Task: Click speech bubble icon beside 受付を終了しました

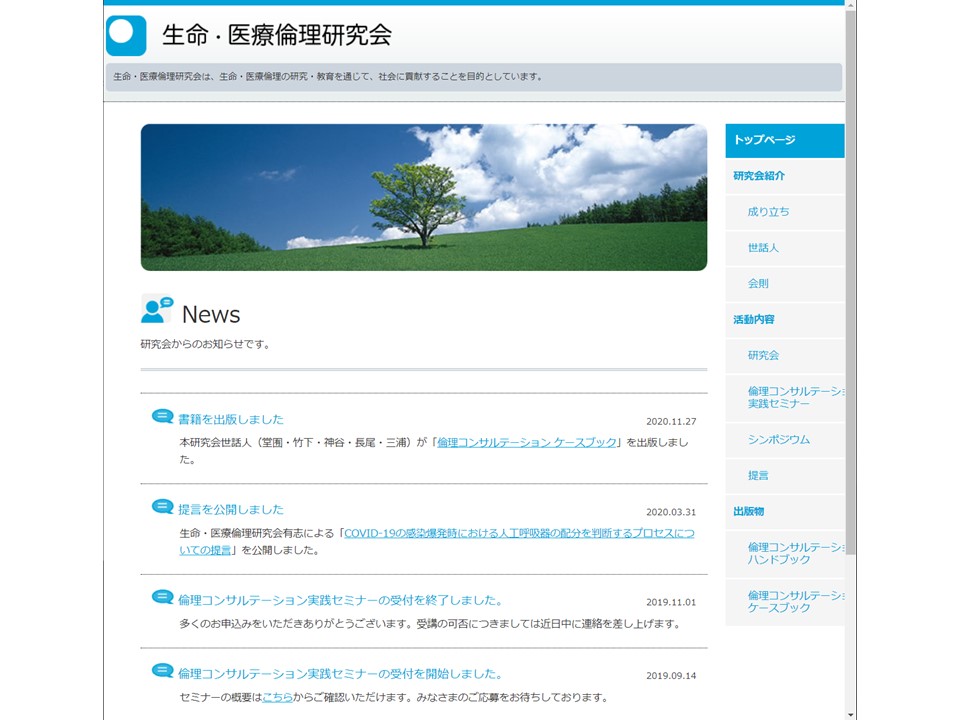Action: point(162,598)
